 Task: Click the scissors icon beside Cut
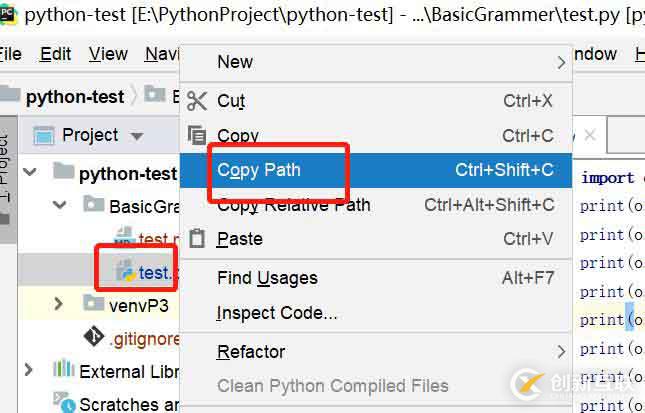(x=197, y=100)
